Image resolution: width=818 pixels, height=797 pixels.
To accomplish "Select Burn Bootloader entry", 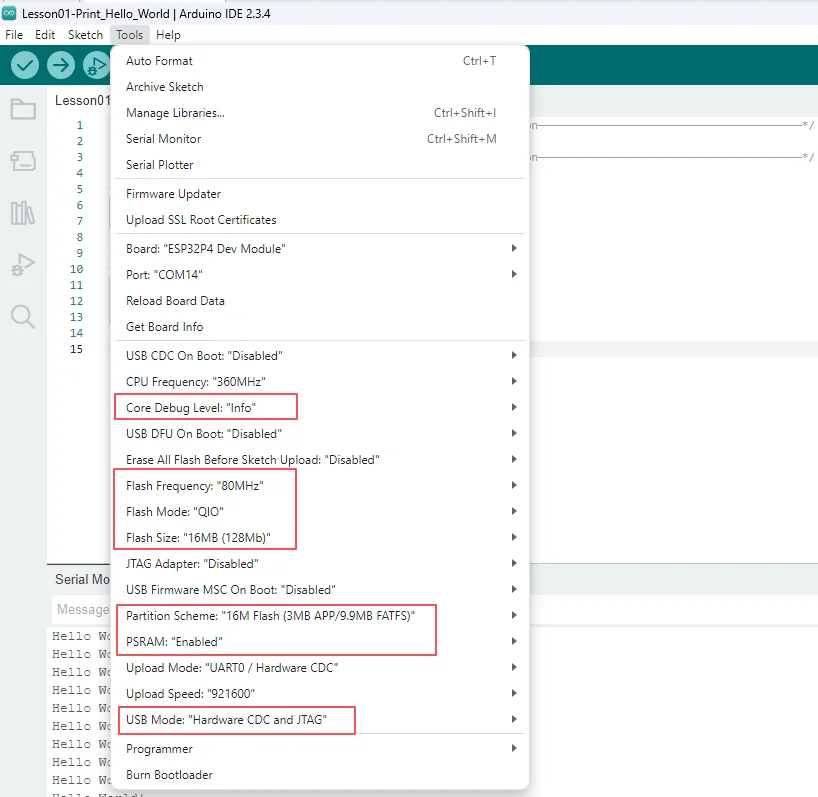I will coord(319,775).
